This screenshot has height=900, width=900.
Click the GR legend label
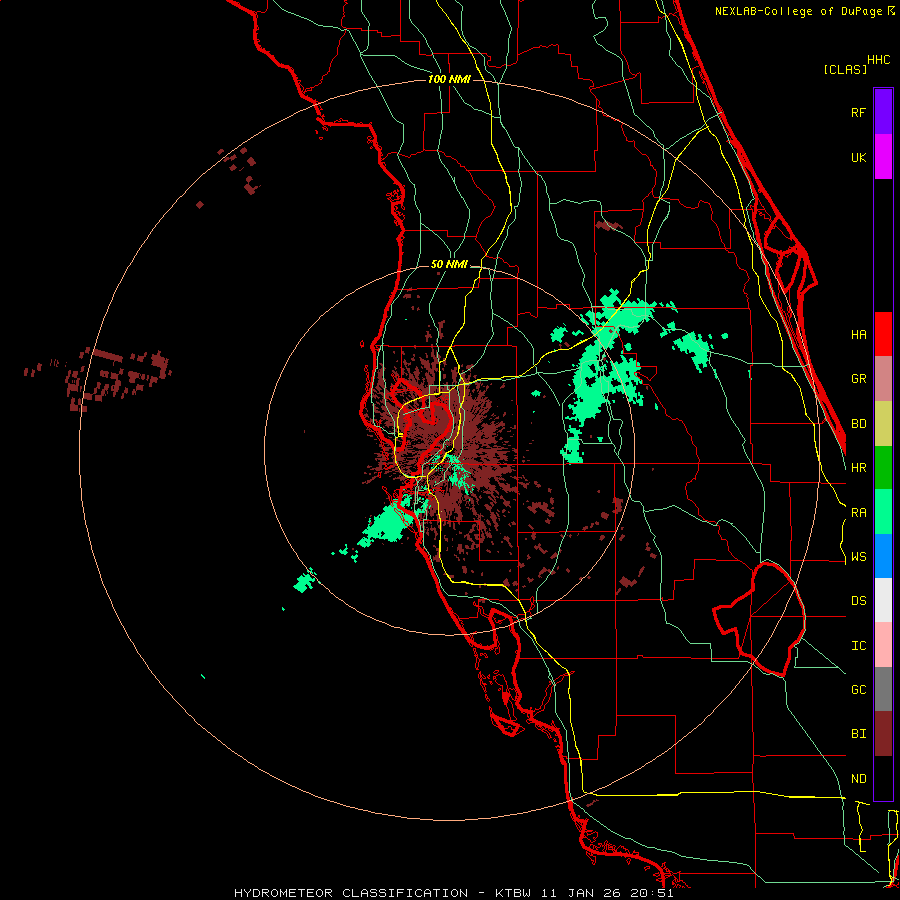[858, 379]
